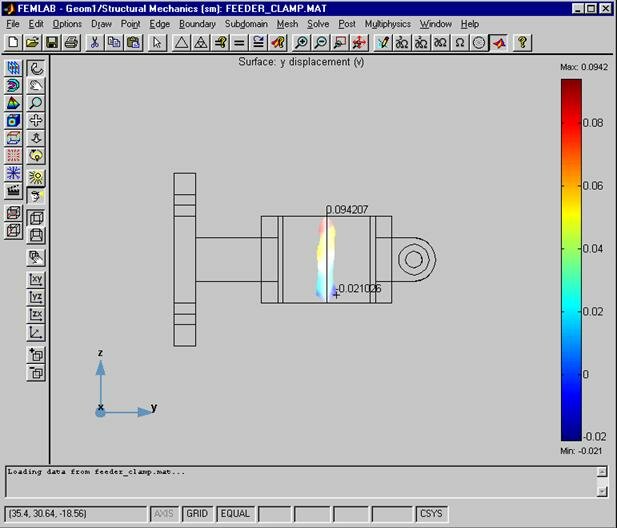
Task: Click the message log scroll down arrow
Action: point(602,491)
